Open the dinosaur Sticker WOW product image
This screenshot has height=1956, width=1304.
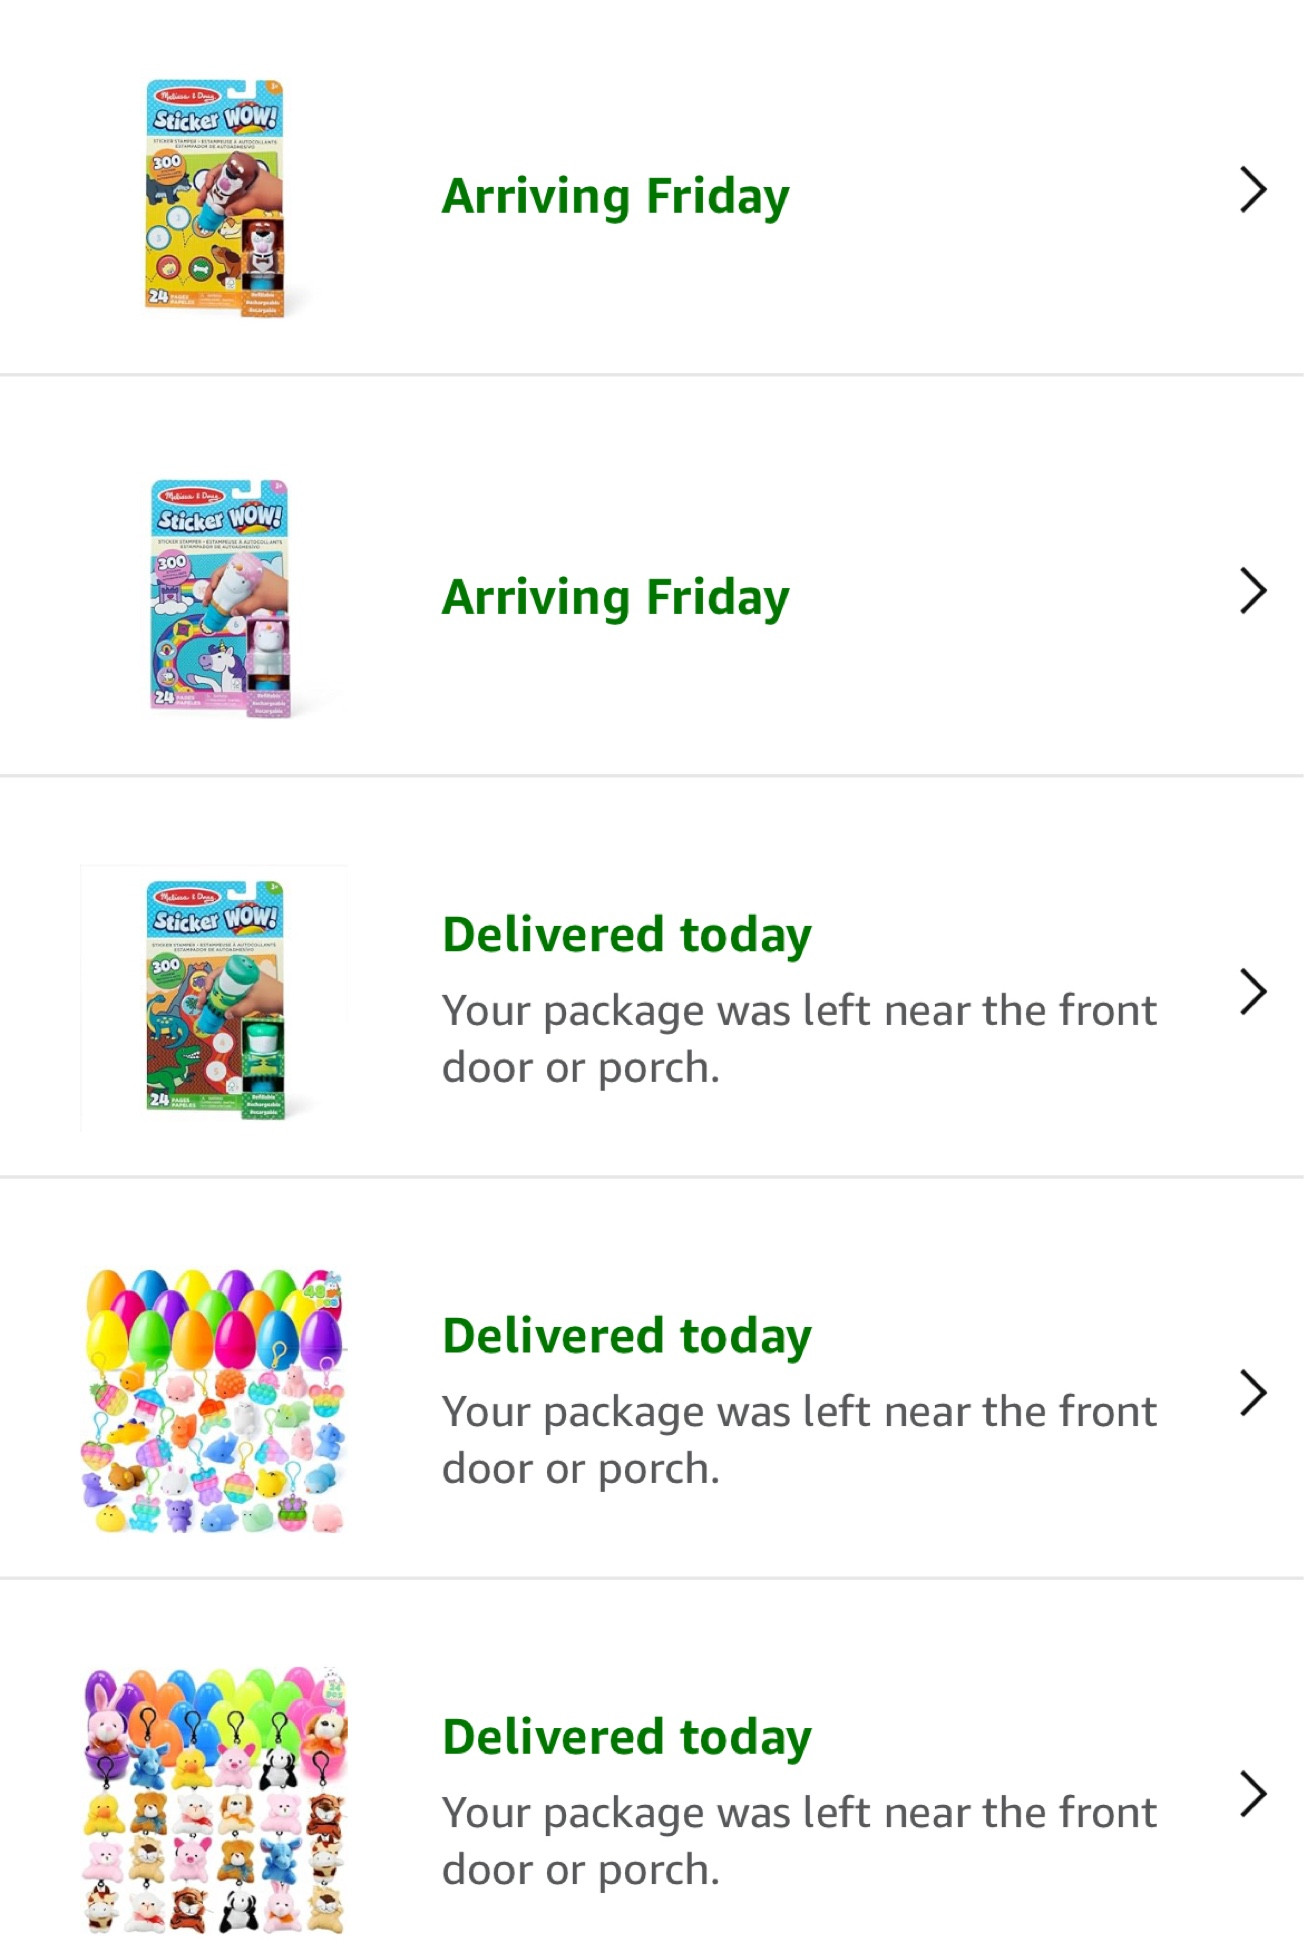[x=215, y=999]
